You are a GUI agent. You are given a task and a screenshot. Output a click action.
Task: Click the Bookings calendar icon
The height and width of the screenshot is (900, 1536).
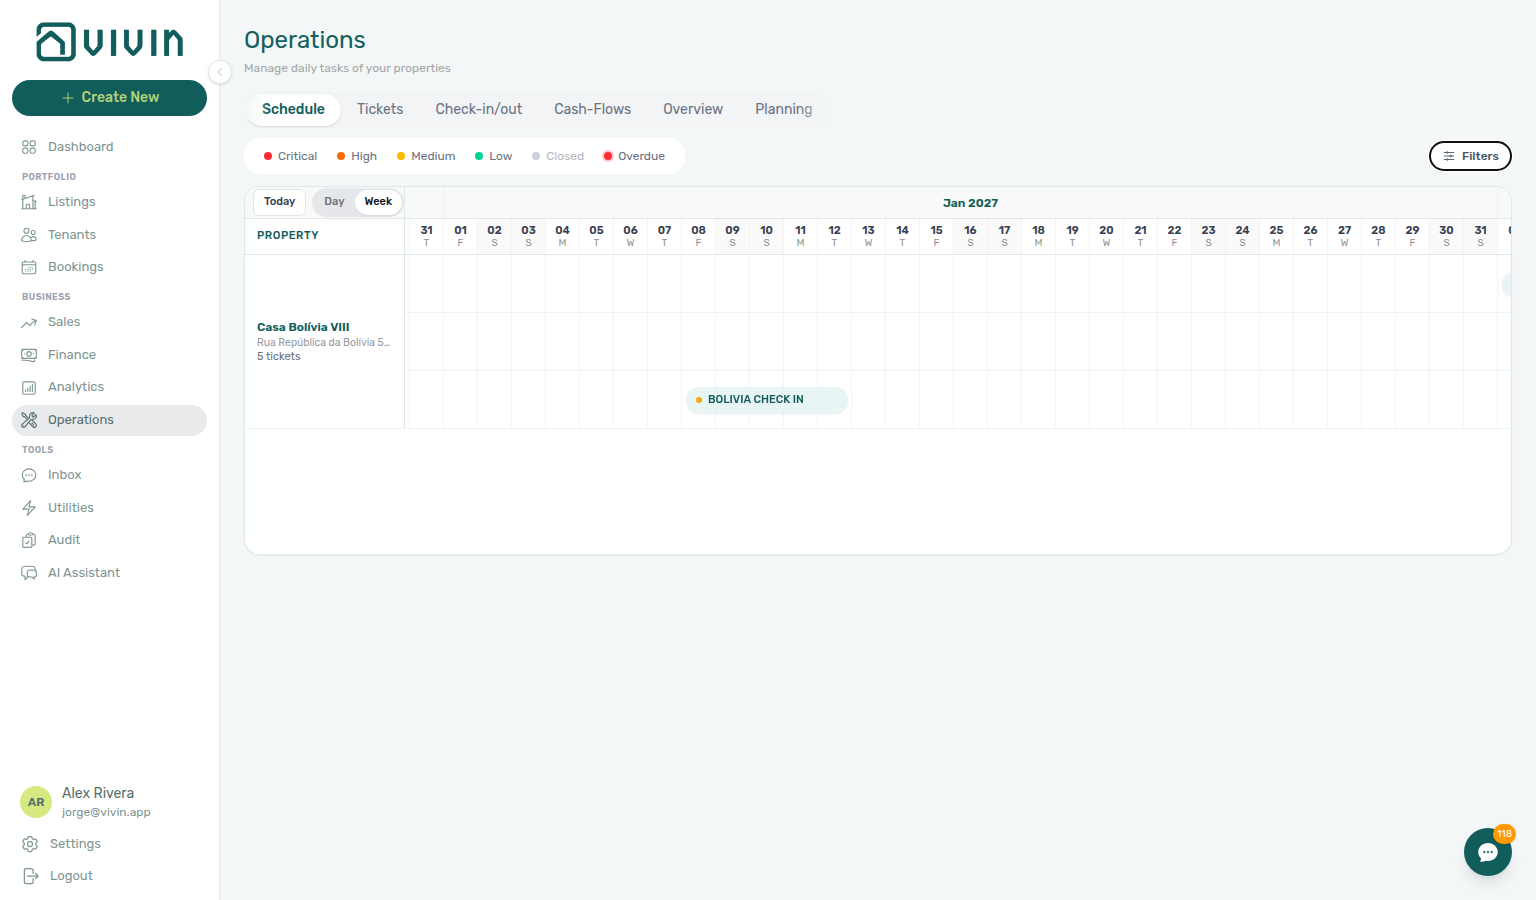(29, 267)
